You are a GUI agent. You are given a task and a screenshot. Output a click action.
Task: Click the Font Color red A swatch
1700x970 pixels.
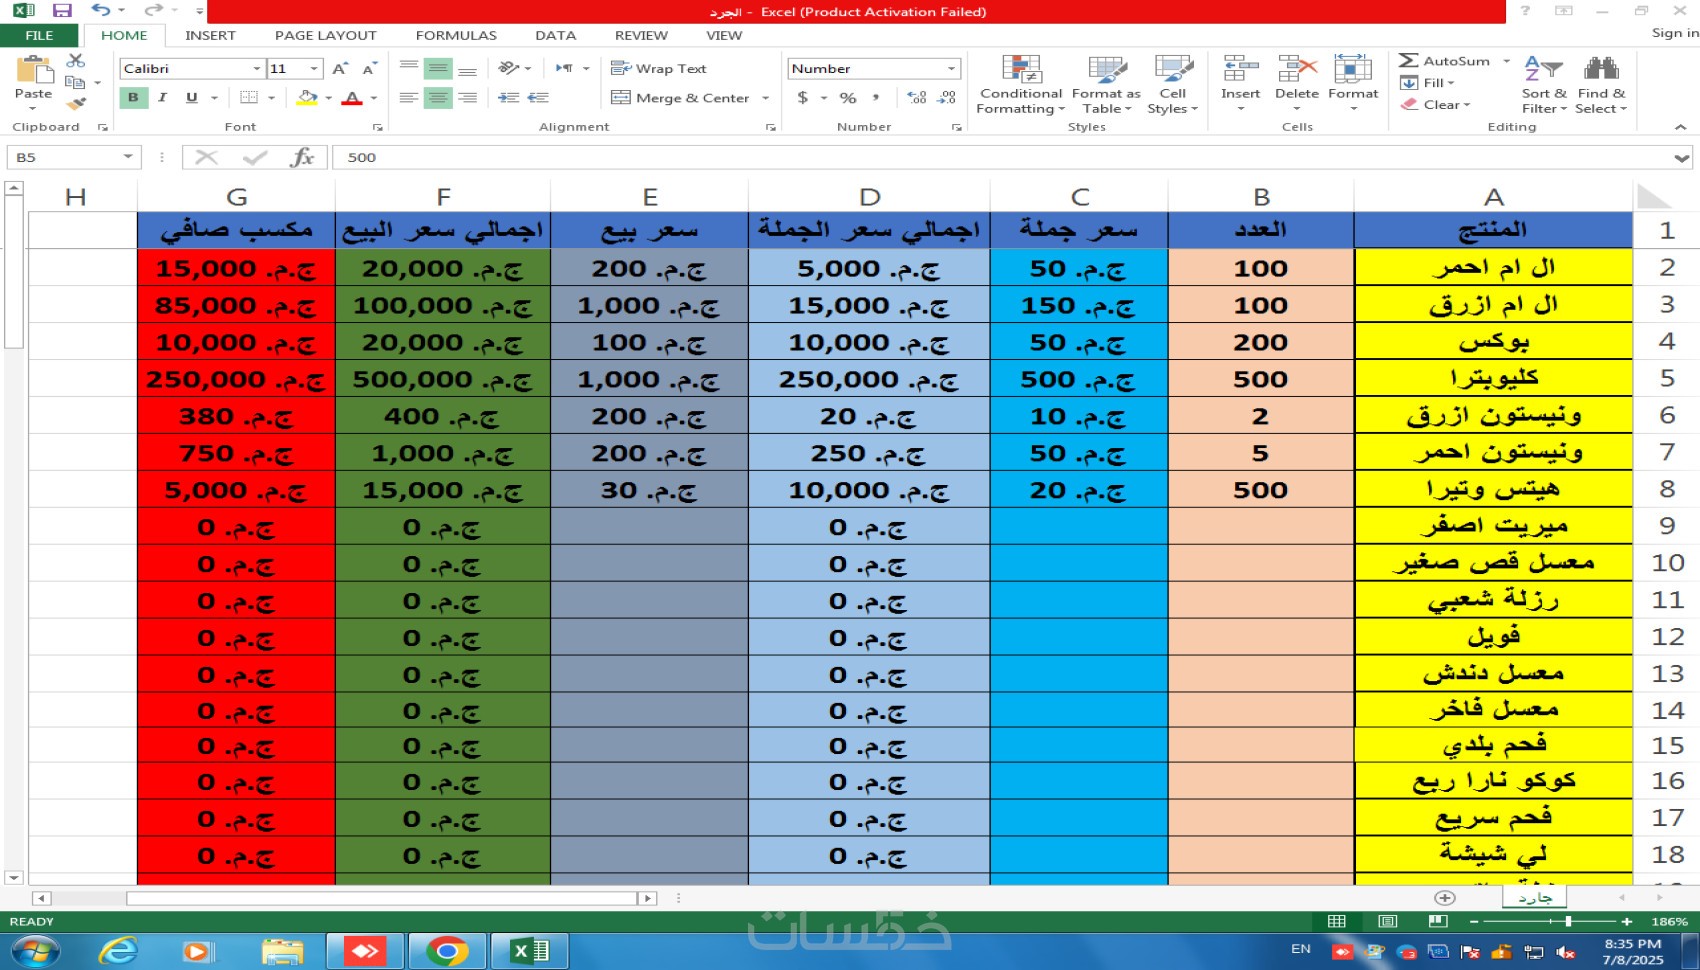(x=351, y=98)
